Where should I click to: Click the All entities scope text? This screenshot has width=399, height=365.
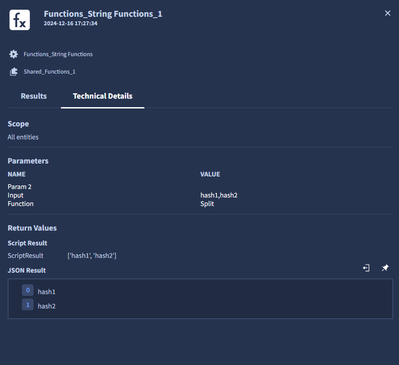23,137
